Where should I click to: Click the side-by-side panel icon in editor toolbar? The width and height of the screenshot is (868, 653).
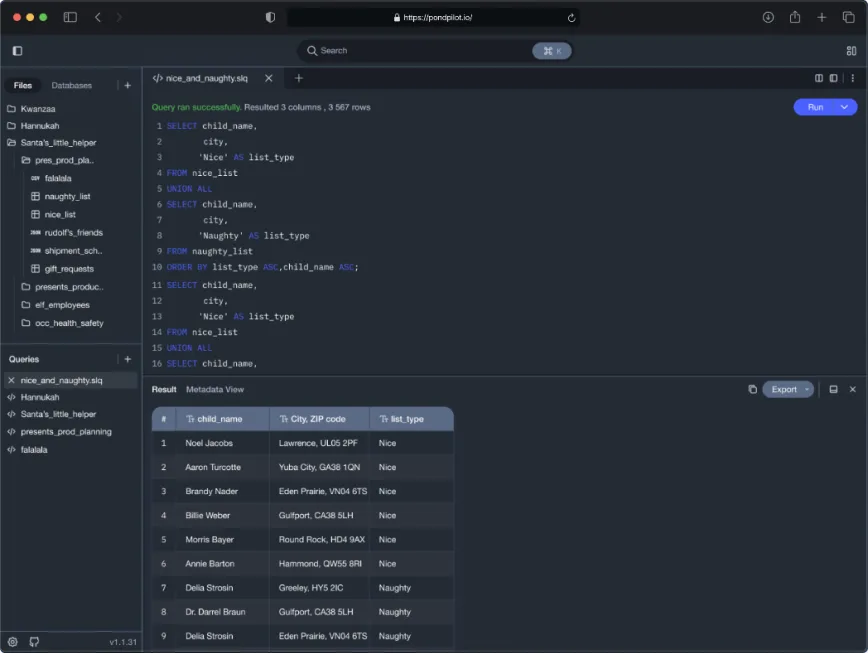tap(833, 78)
